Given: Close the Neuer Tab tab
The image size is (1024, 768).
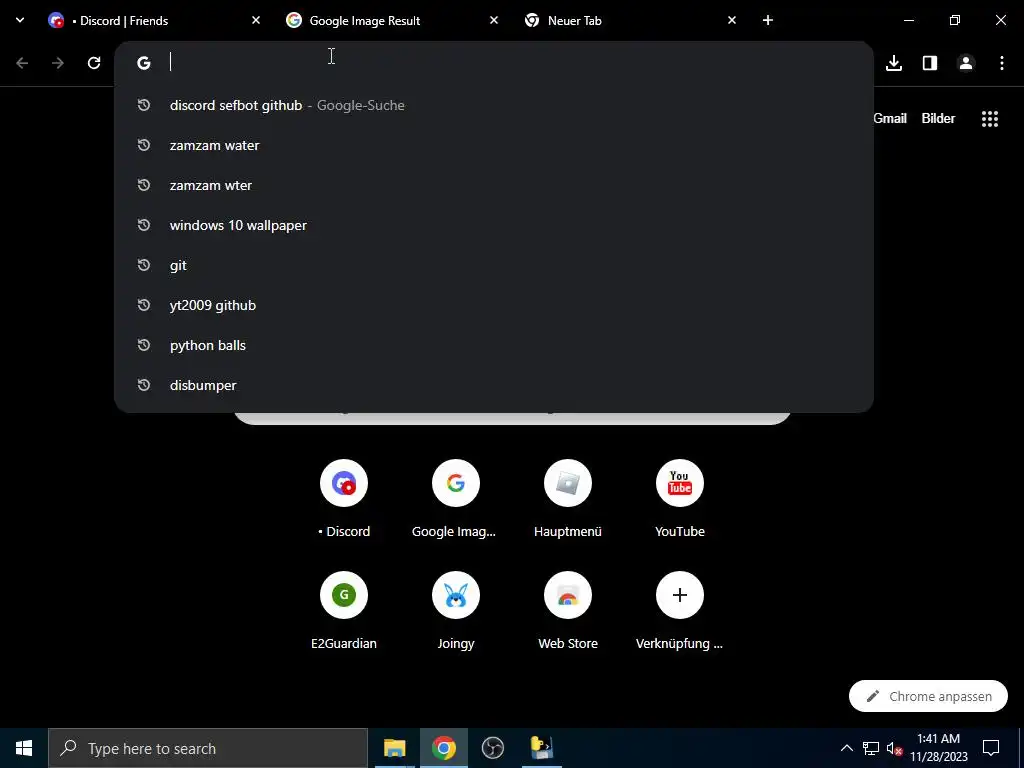Looking at the screenshot, I should [x=731, y=20].
